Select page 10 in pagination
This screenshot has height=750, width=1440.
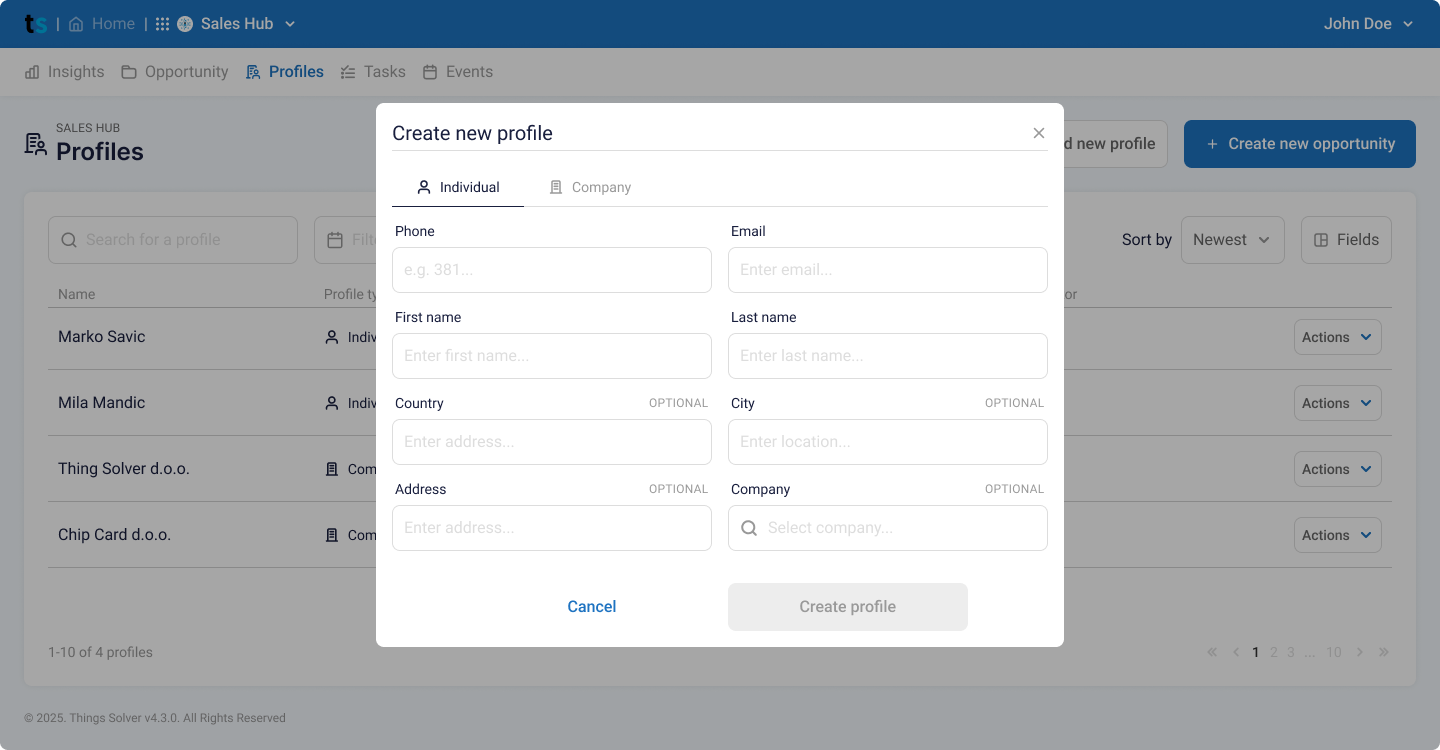(x=1334, y=652)
